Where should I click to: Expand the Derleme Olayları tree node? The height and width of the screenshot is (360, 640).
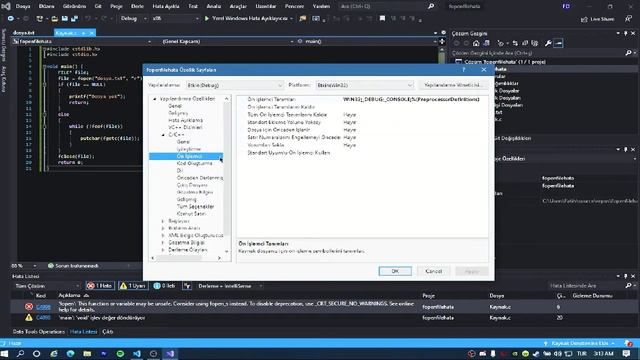point(163,250)
